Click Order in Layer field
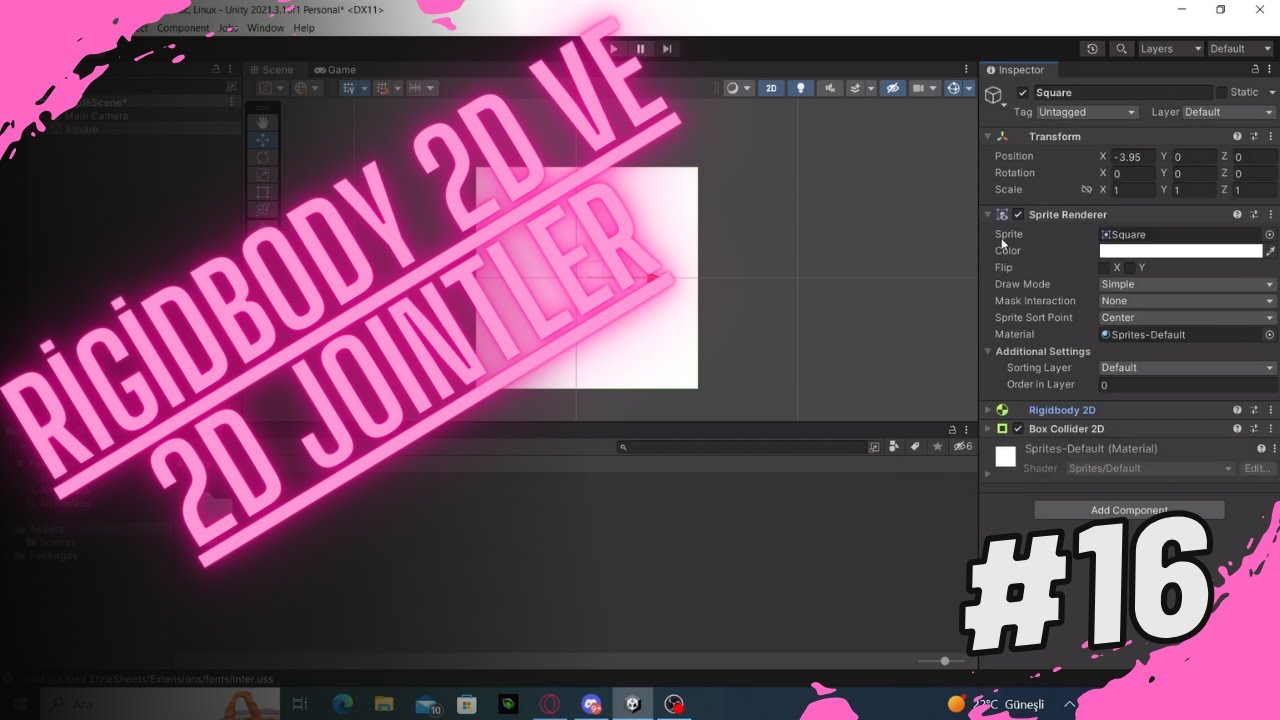 coord(1188,385)
